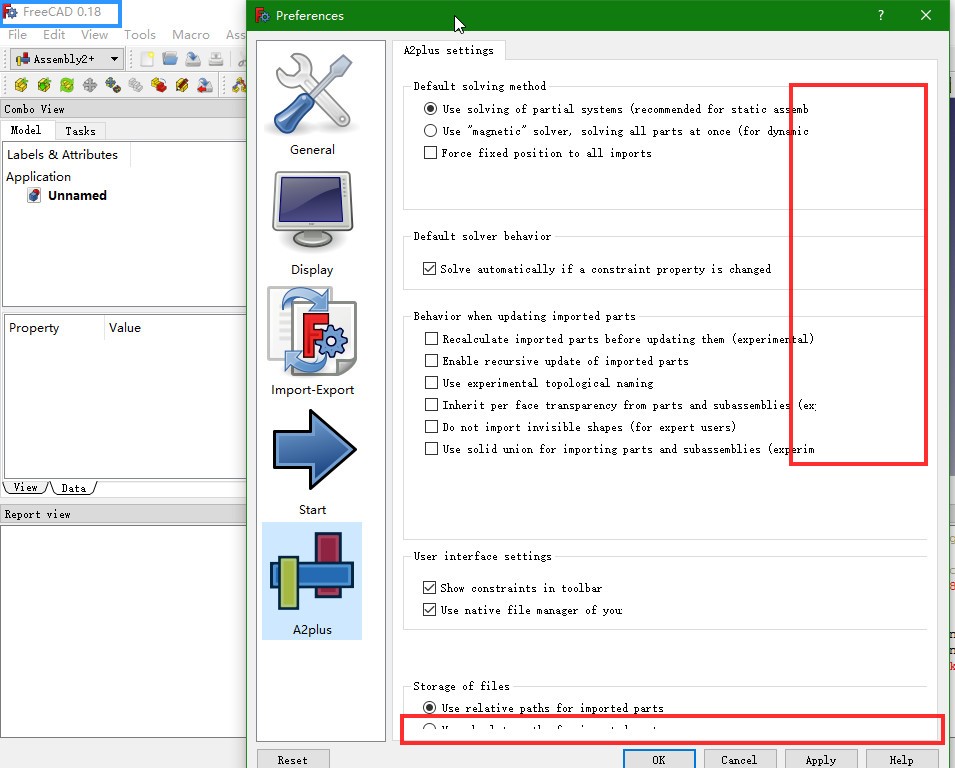Enable Force fixed position to all imports
The height and width of the screenshot is (768, 955).
click(431, 153)
